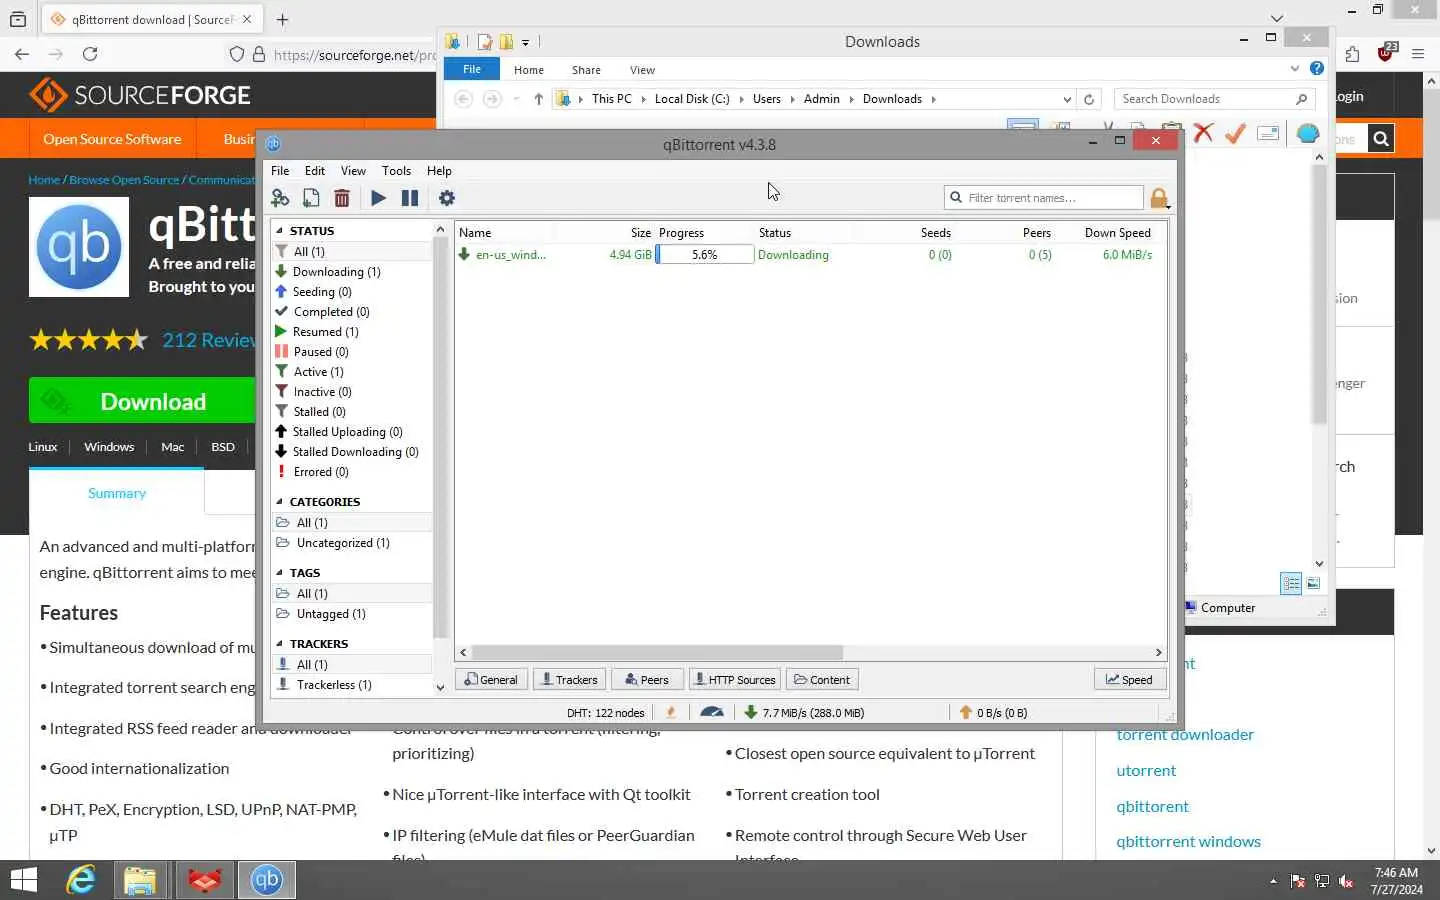The height and width of the screenshot is (900, 1440).
Task: Click the blue globe icon in Downloads toolbar
Action: 1308,133
